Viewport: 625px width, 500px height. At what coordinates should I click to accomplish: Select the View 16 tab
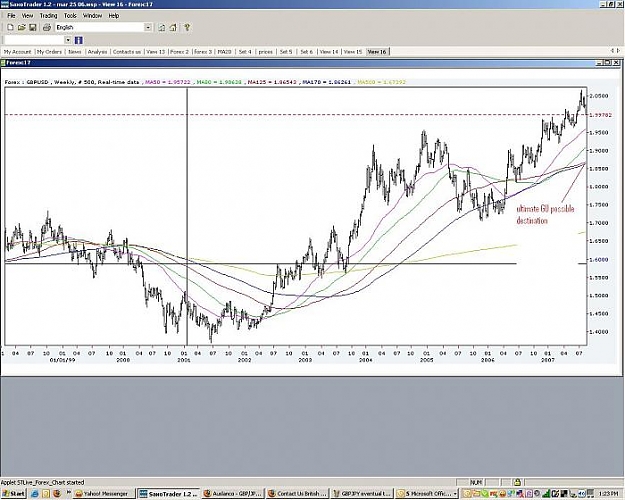coord(377,52)
